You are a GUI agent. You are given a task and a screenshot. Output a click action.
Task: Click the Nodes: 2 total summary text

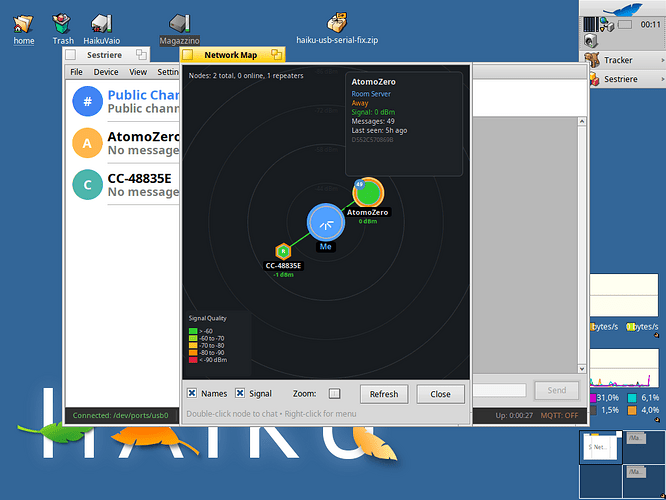(x=246, y=76)
